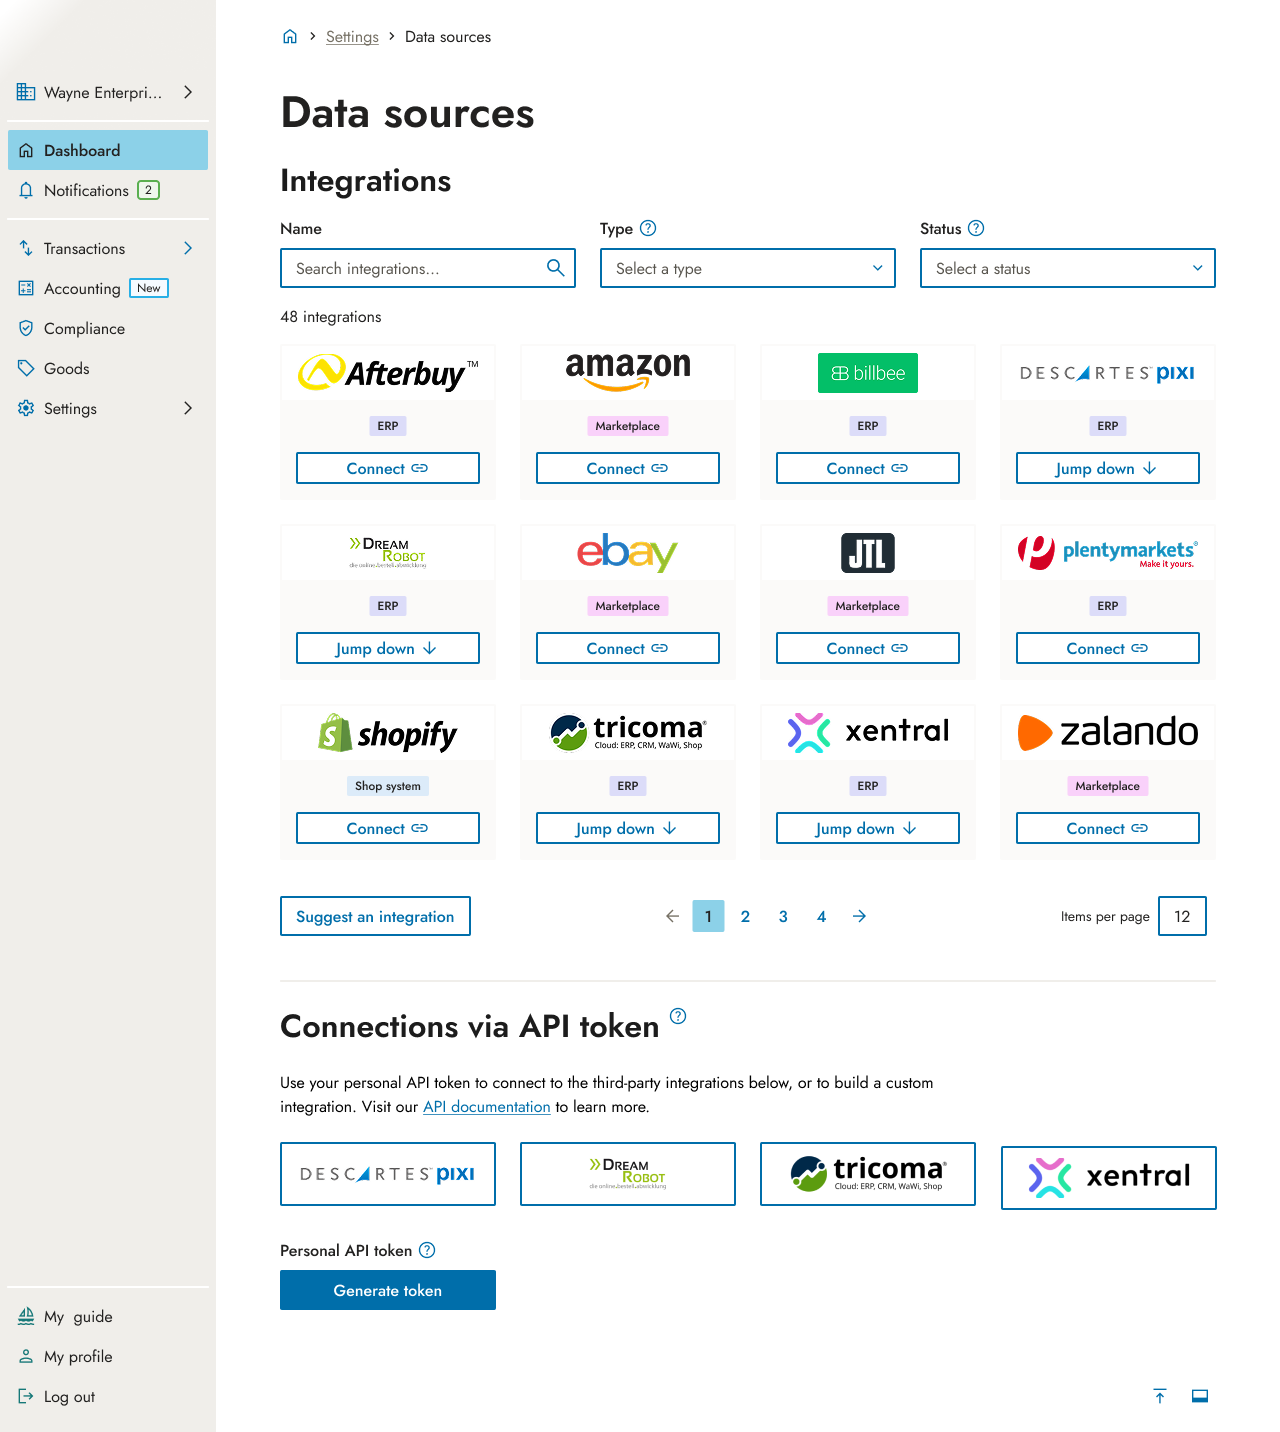Screen dimensions: 1280x1432
Task: Go to previous page arrow
Action: point(672,916)
